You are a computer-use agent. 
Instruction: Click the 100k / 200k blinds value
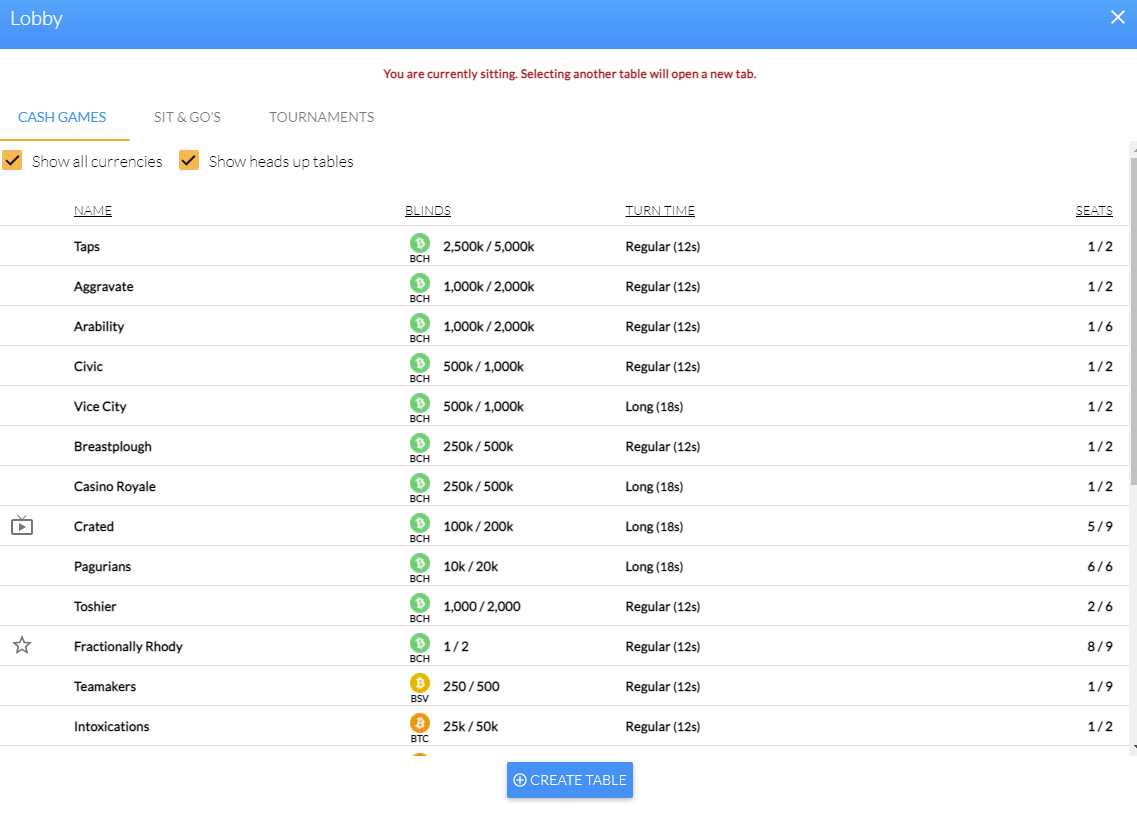click(479, 526)
